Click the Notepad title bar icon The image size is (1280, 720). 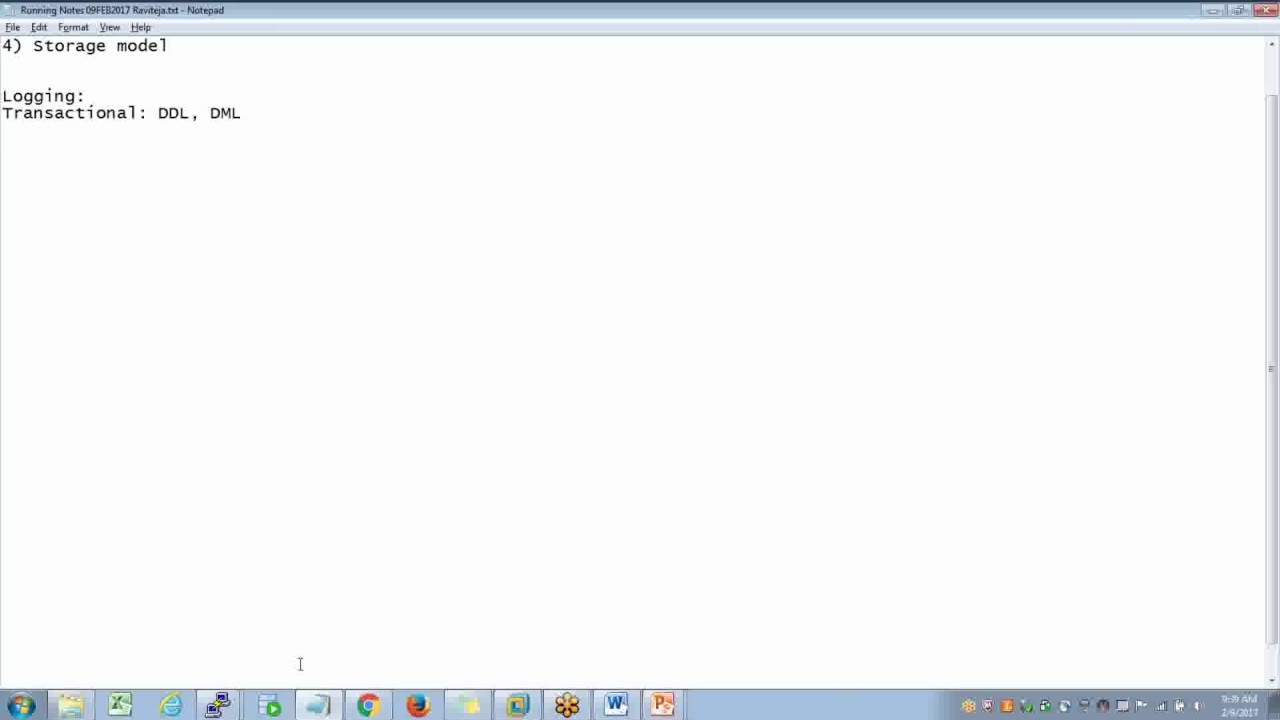(10, 10)
